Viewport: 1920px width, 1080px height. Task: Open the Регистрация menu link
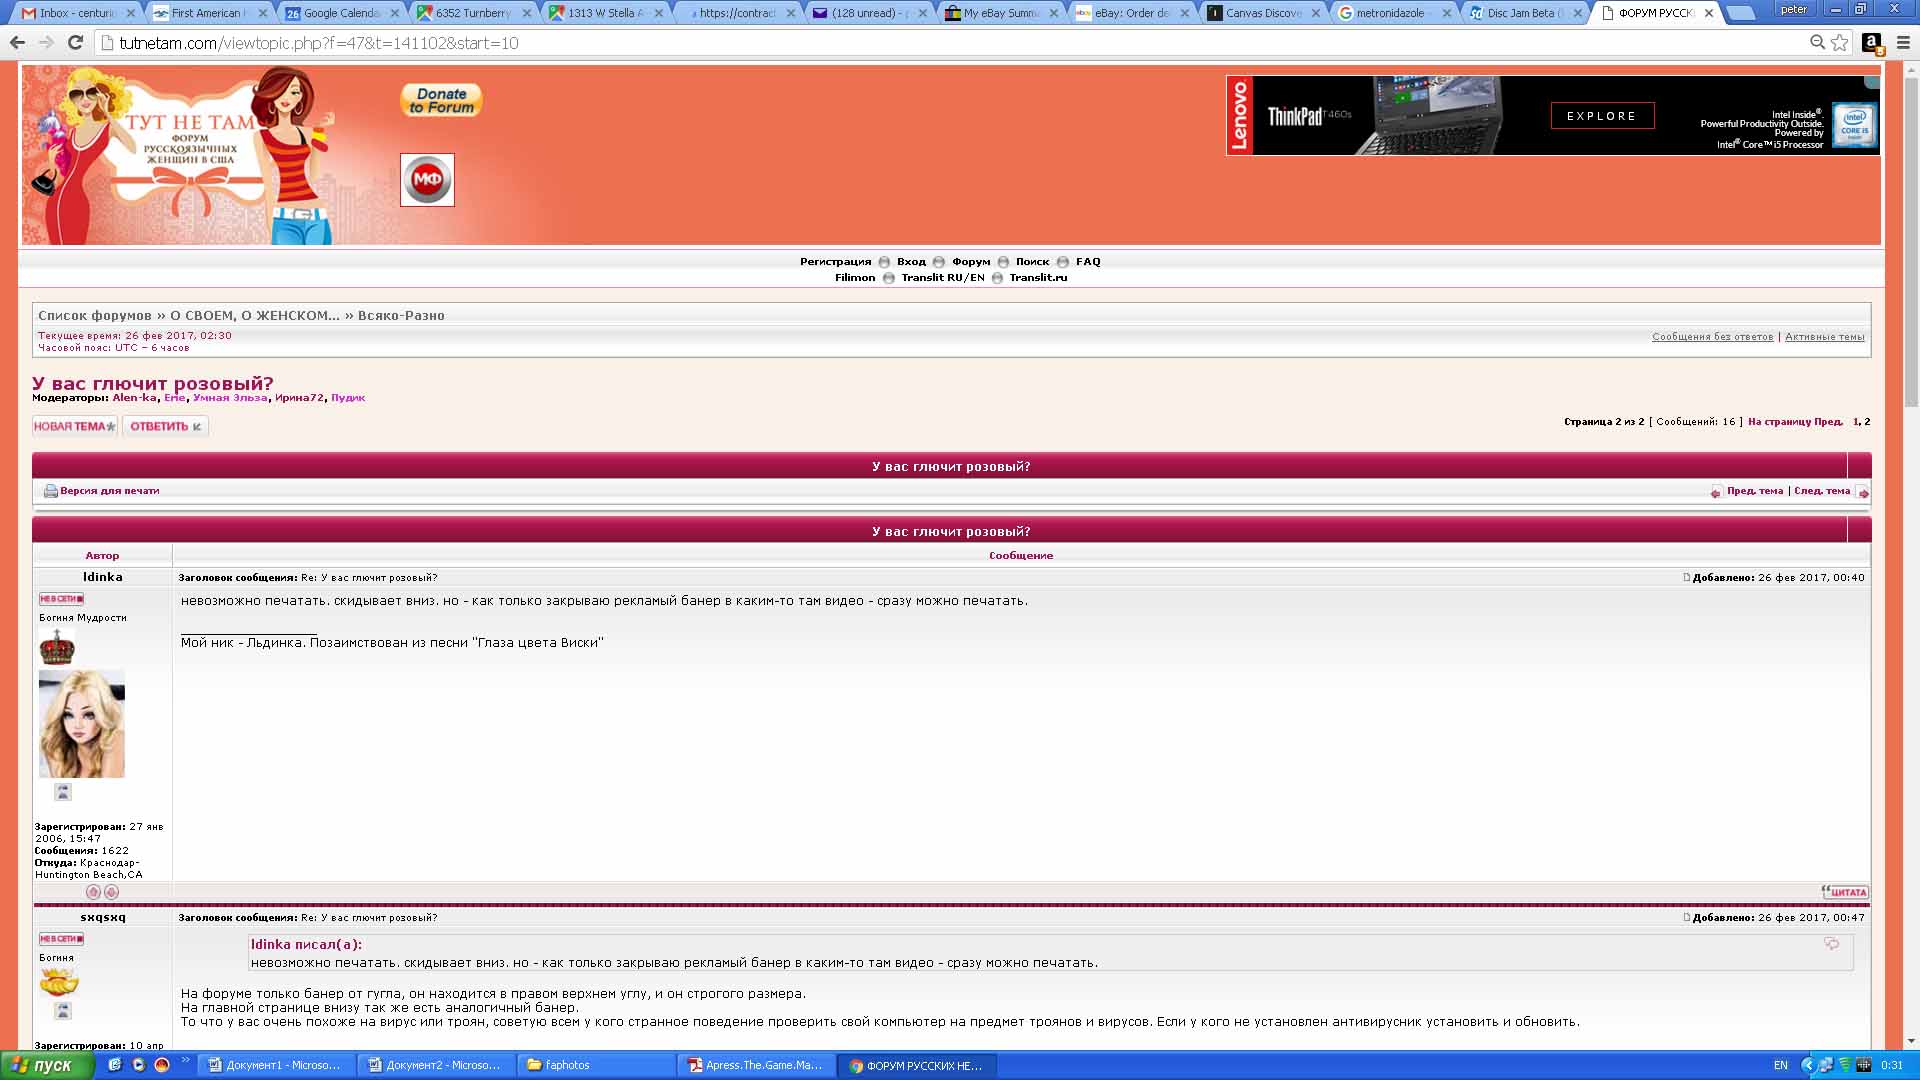(835, 262)
